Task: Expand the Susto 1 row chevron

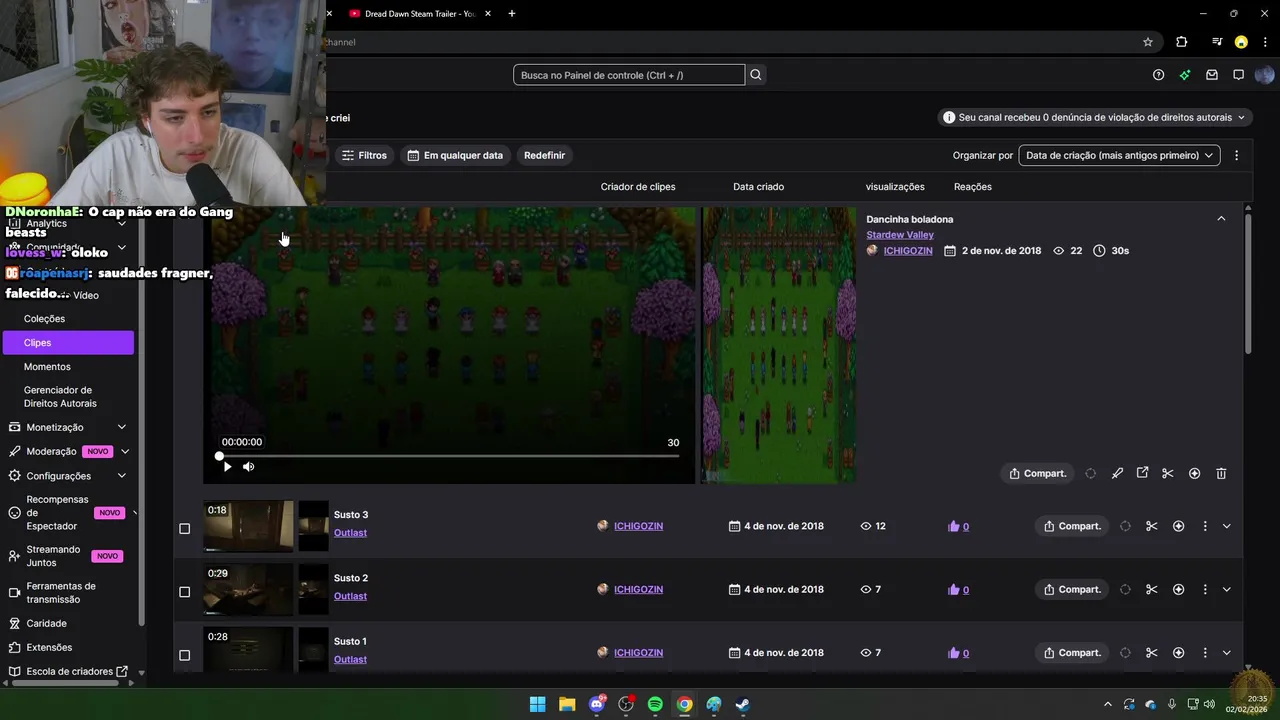Action: (x=1227, y=653)
